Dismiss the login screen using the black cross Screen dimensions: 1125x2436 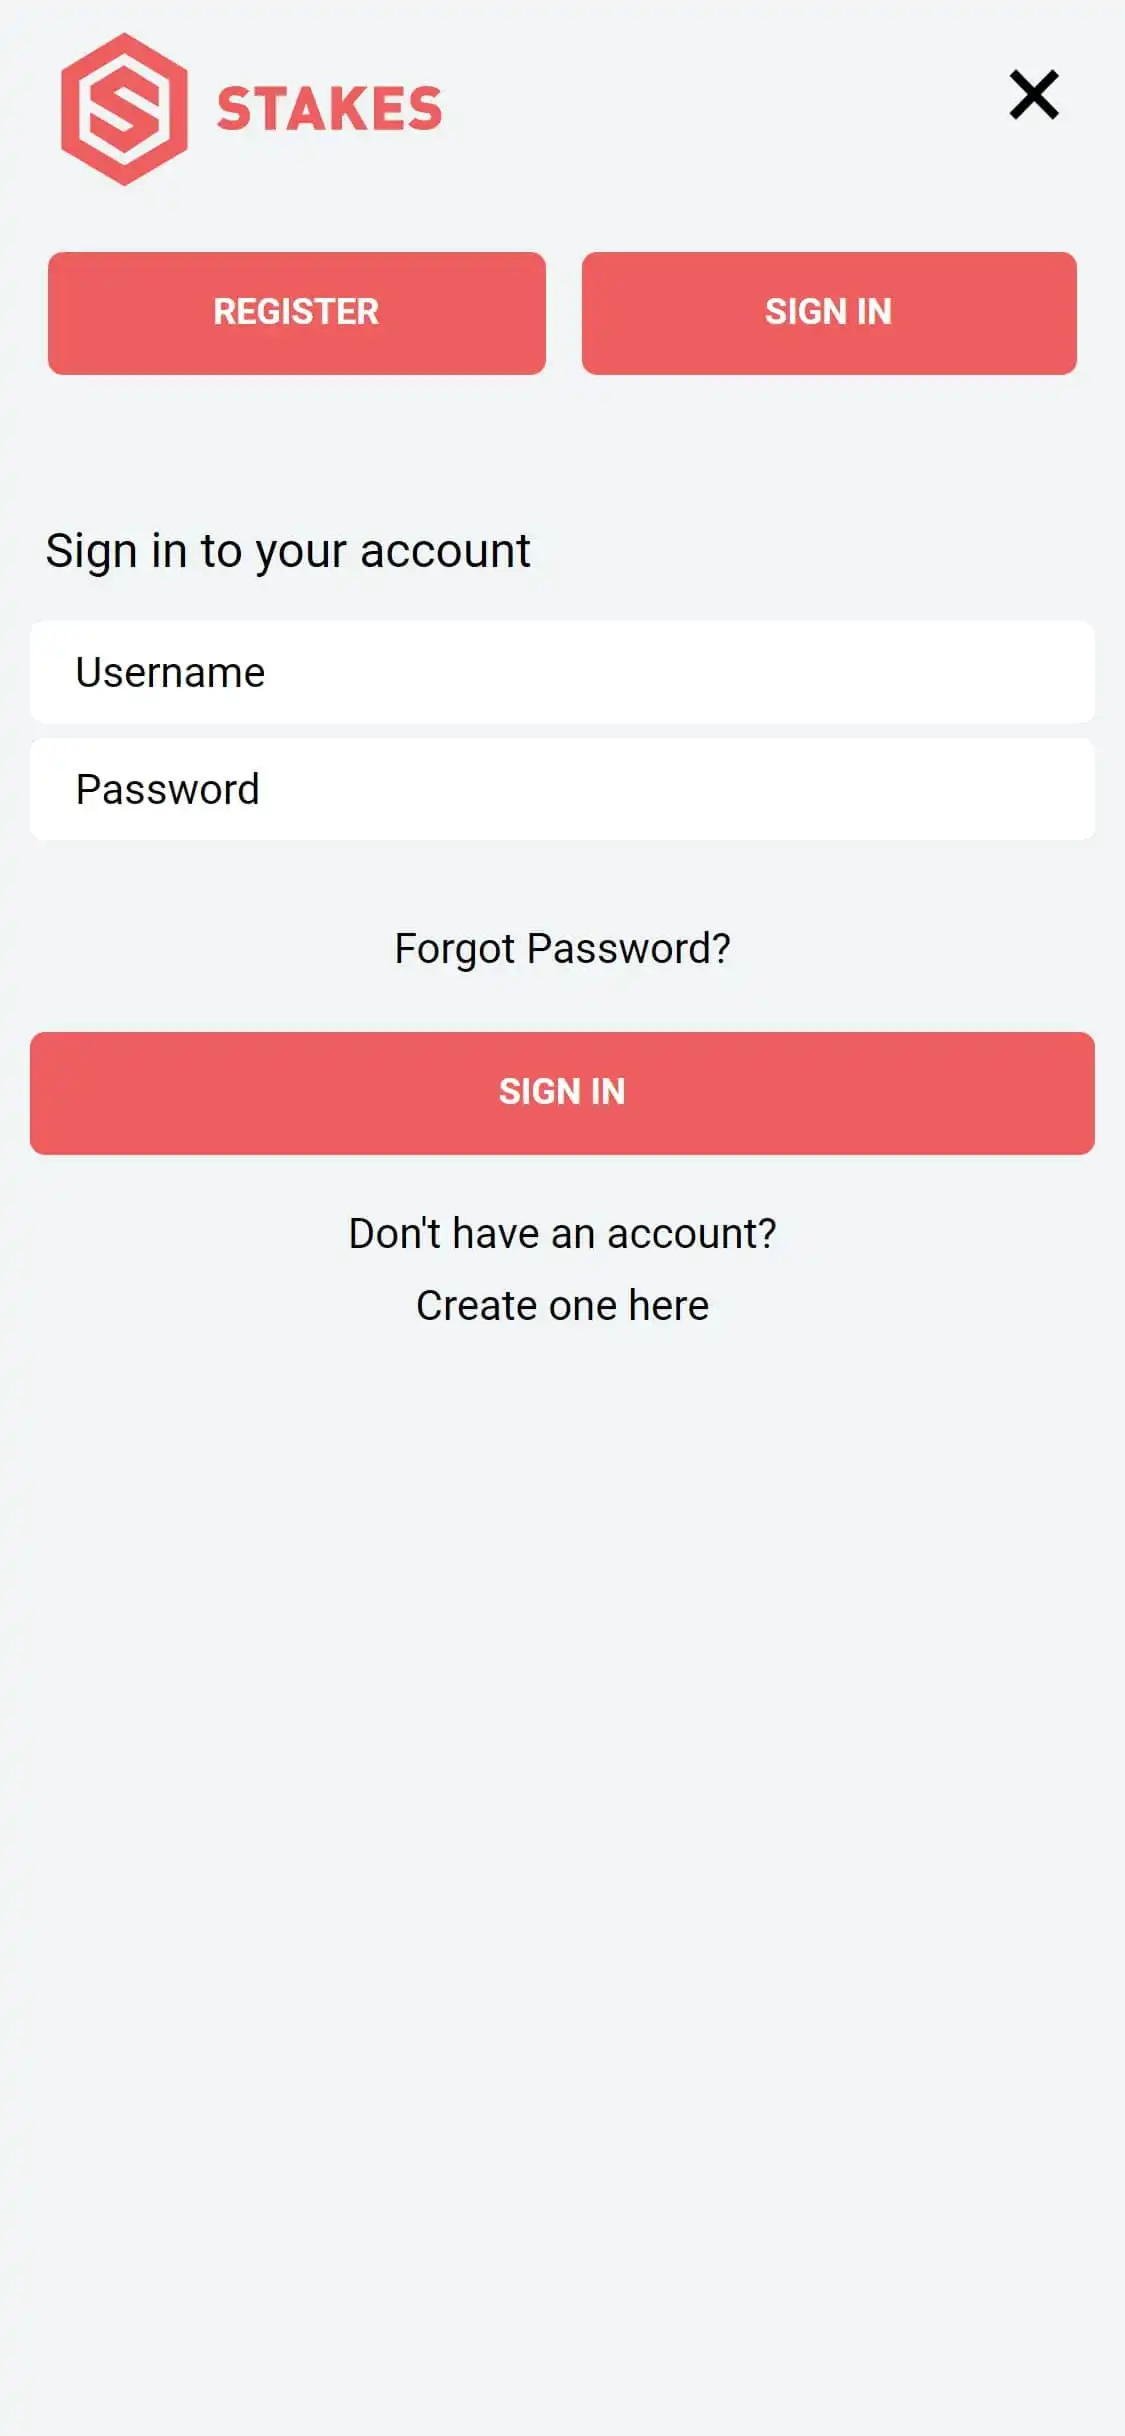1033,95
